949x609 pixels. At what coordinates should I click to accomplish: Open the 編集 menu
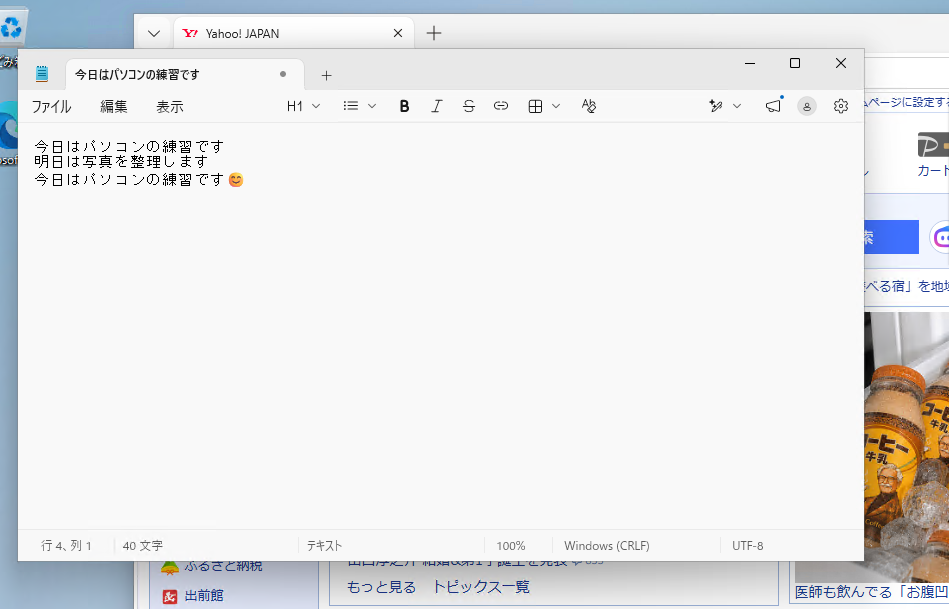pyautogui.click(x=114, y=107)
